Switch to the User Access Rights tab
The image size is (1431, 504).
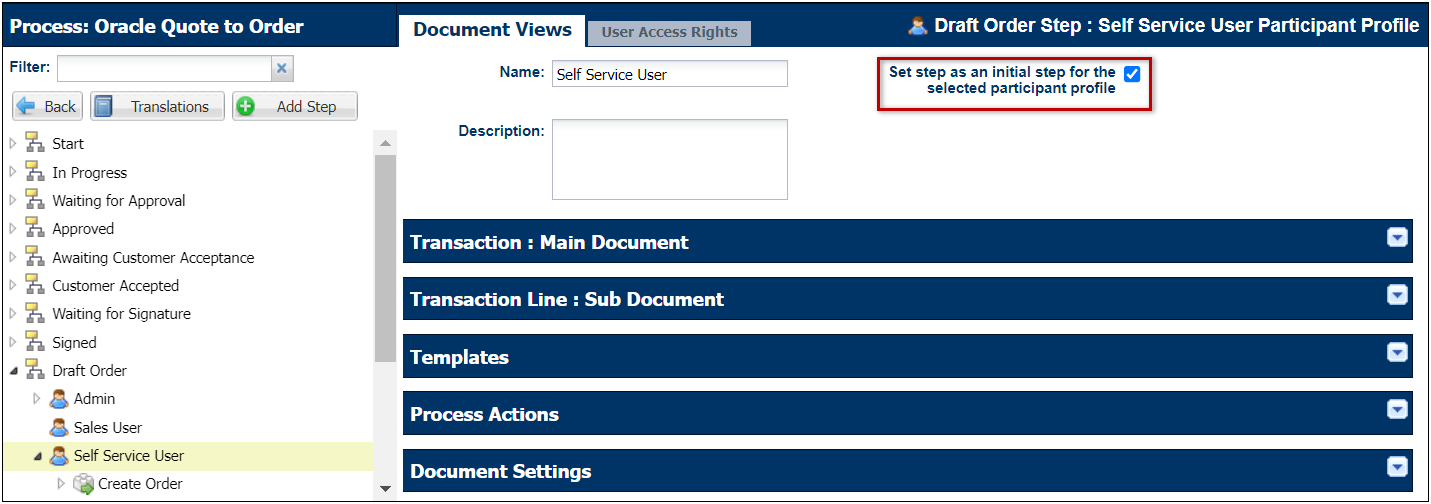[669, 32]
